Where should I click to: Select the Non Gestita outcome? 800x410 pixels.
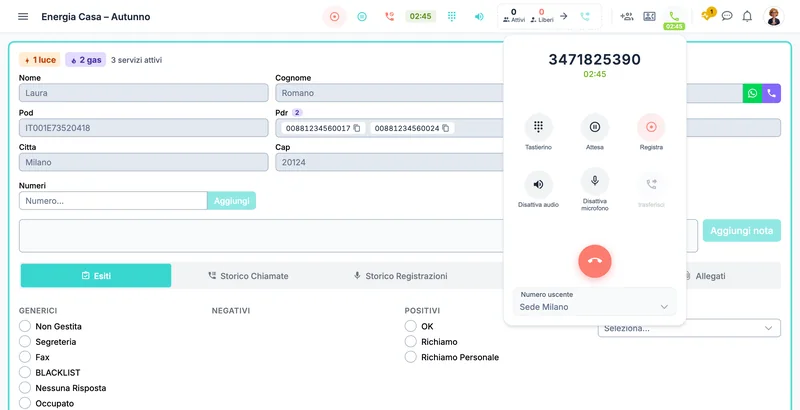coord(25,326)
